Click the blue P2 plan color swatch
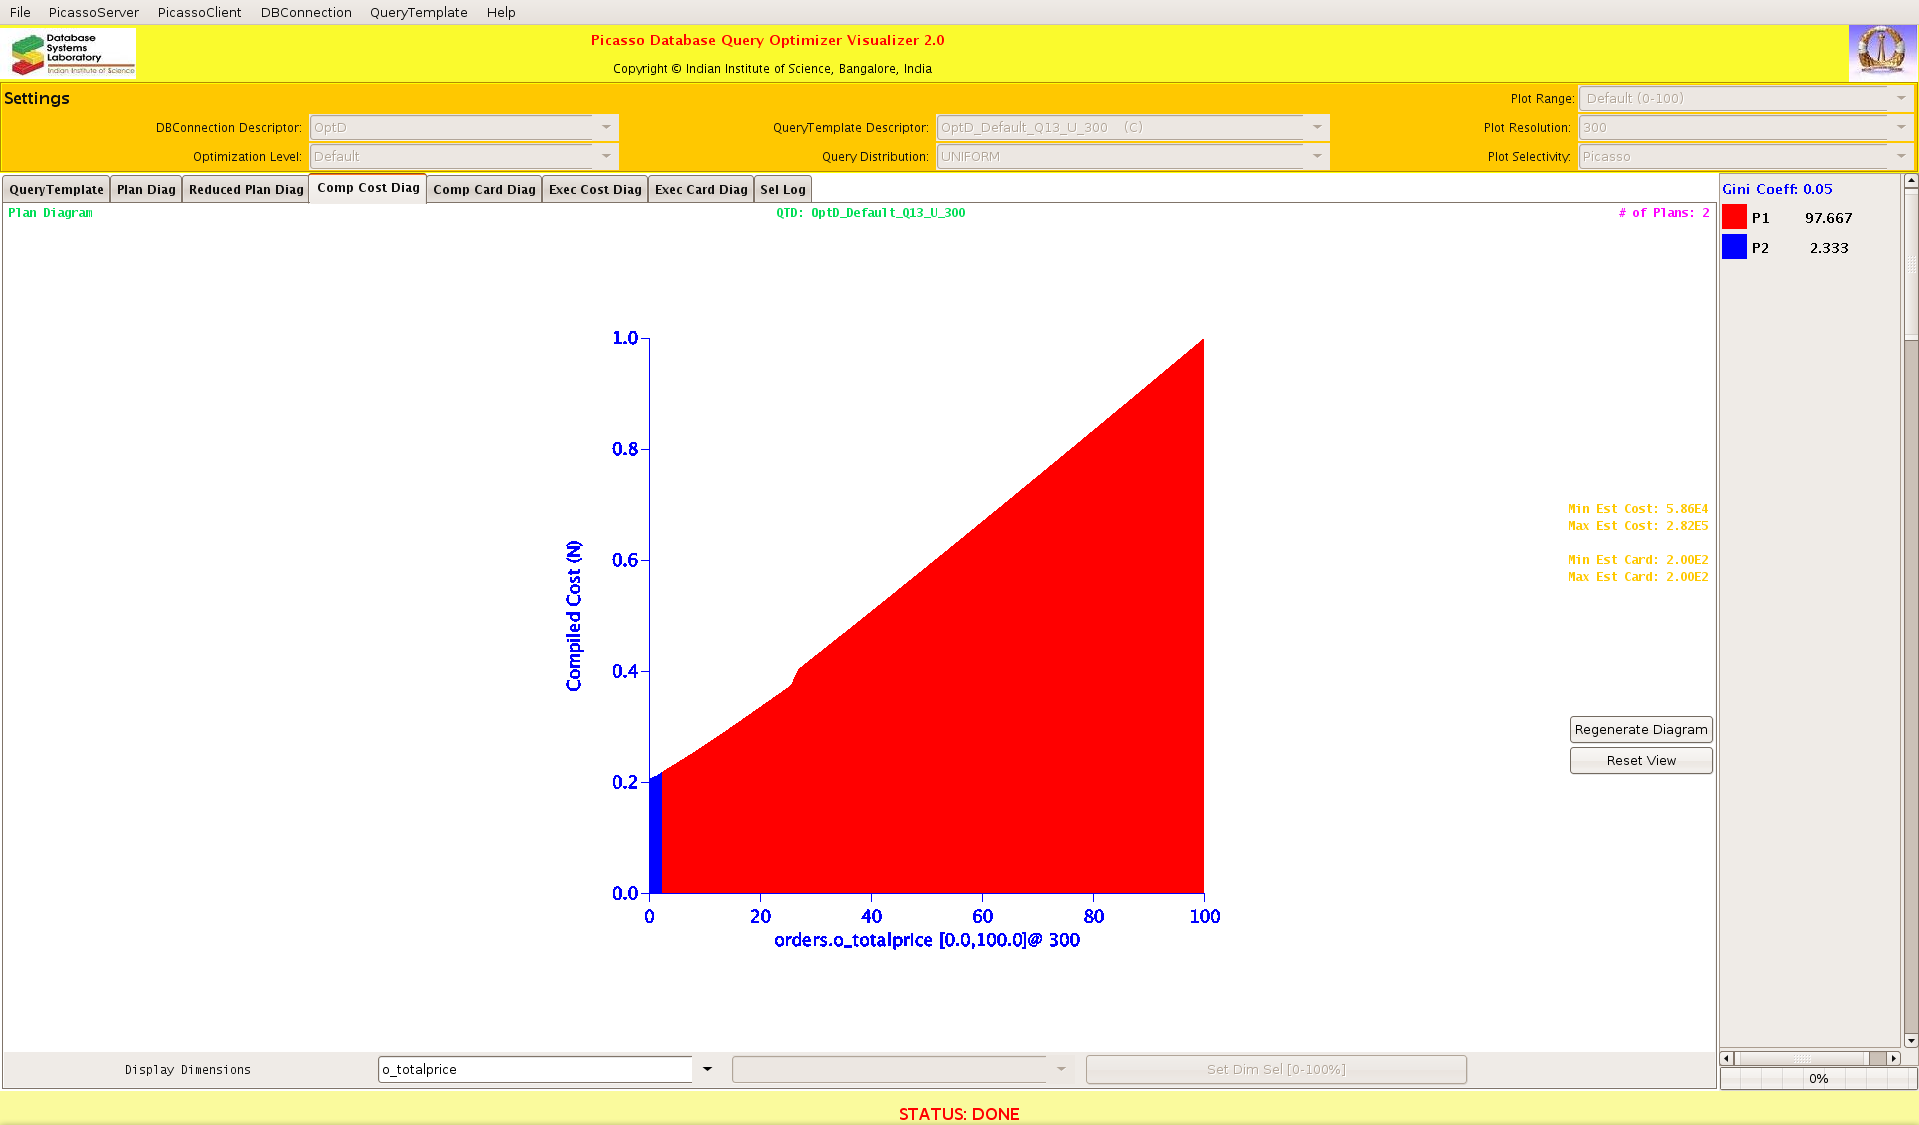 click(1734, 248)
